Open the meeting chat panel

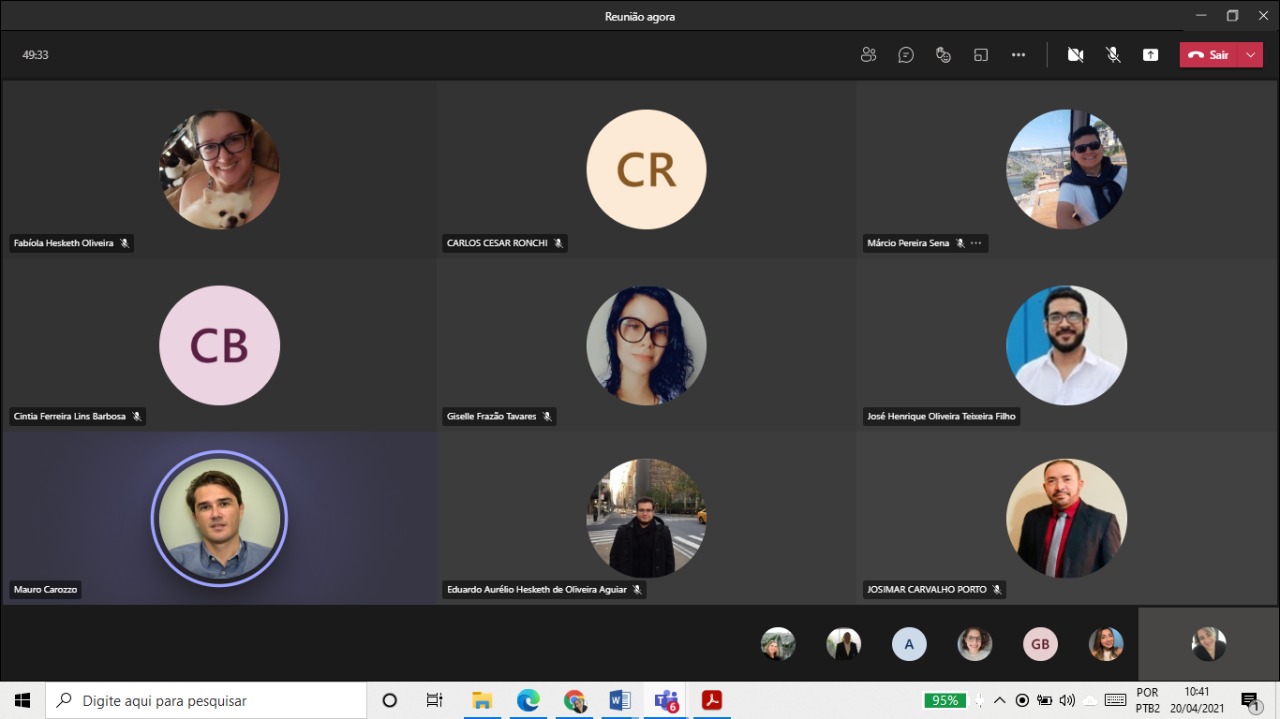(906, 55)
